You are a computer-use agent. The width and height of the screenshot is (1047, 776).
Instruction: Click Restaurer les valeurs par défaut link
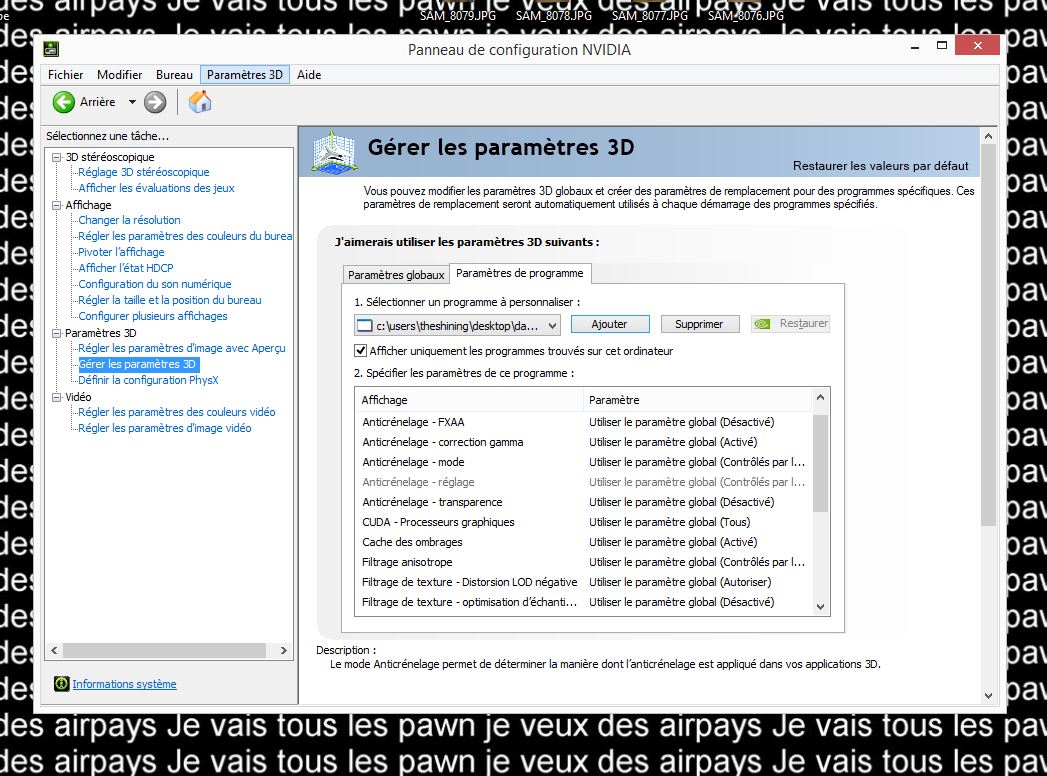point(880,166)
